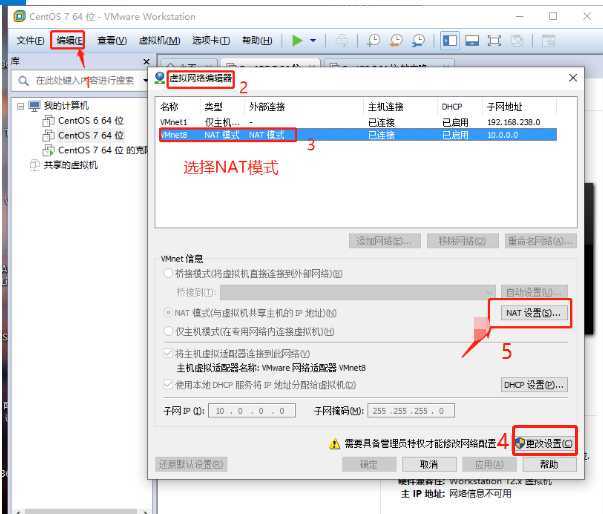Click the 主机连接 column header

point(400,106)
